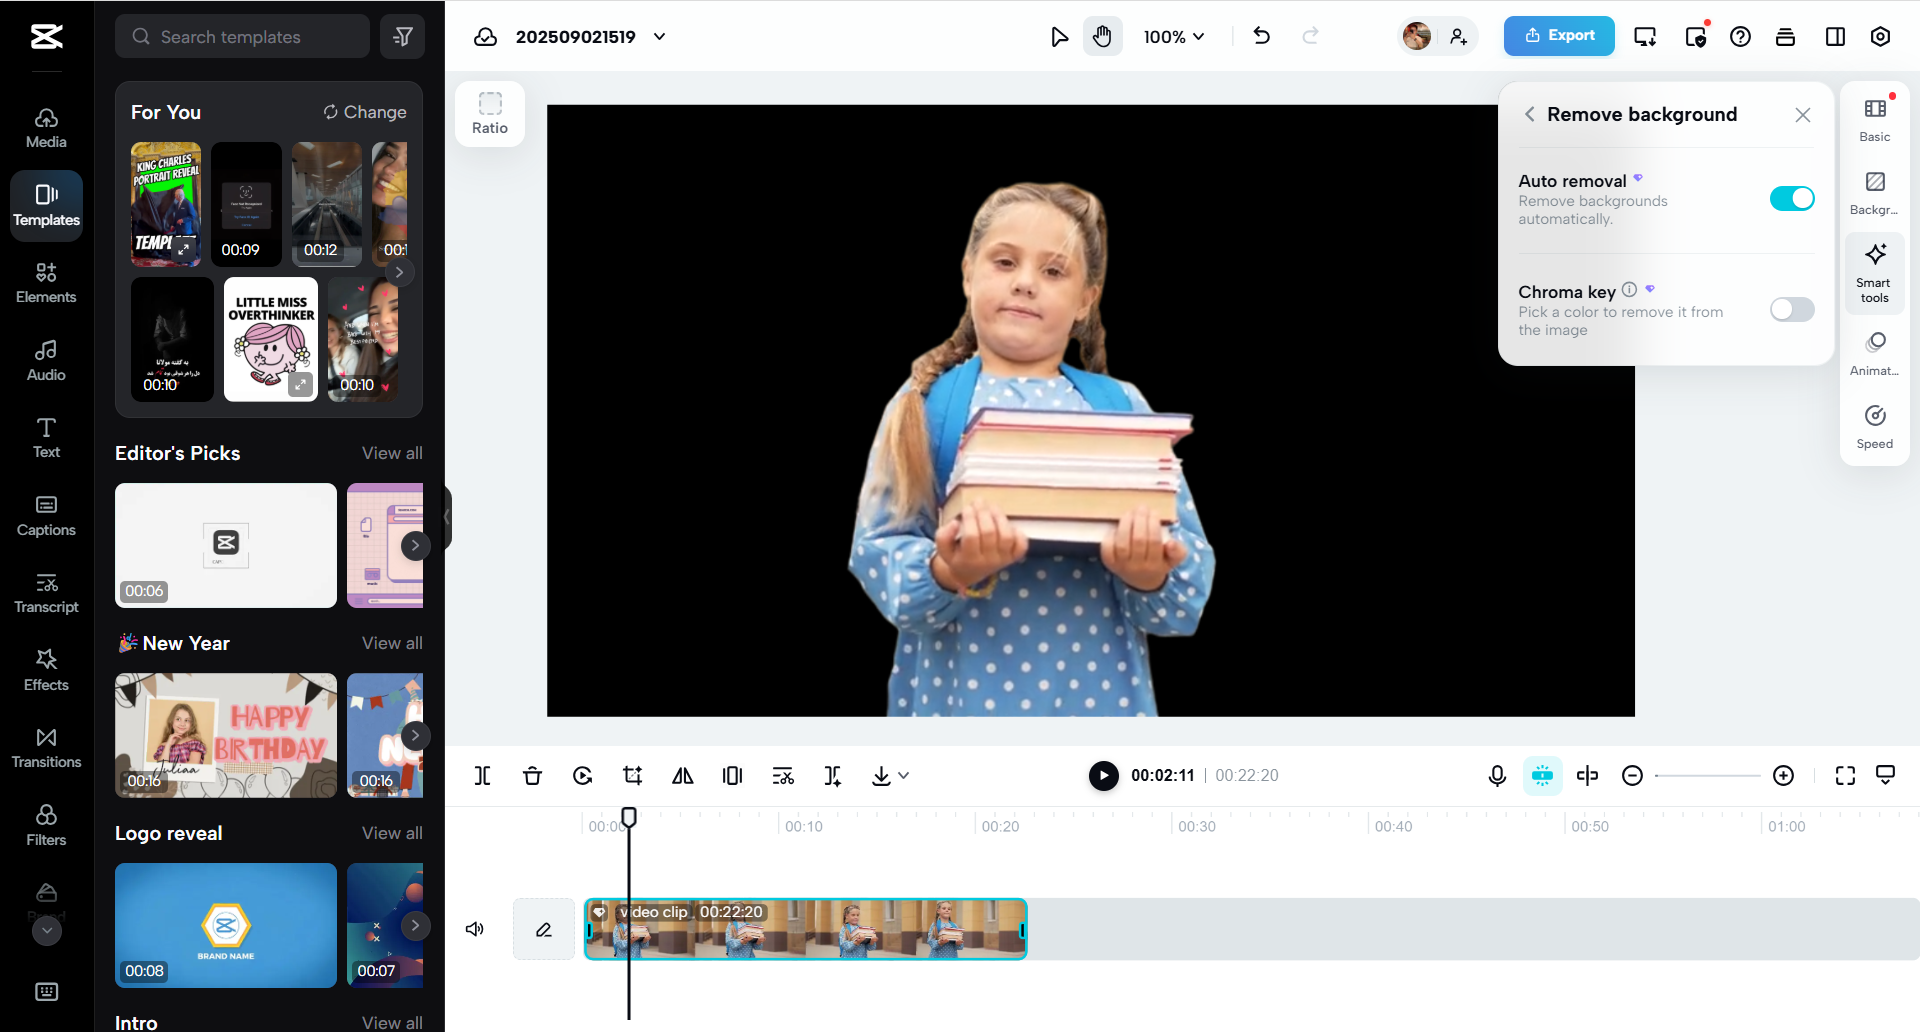Show next Logo reveal templates
The height and width of the screenshot is (1032, 1920).
pos(415,925)
